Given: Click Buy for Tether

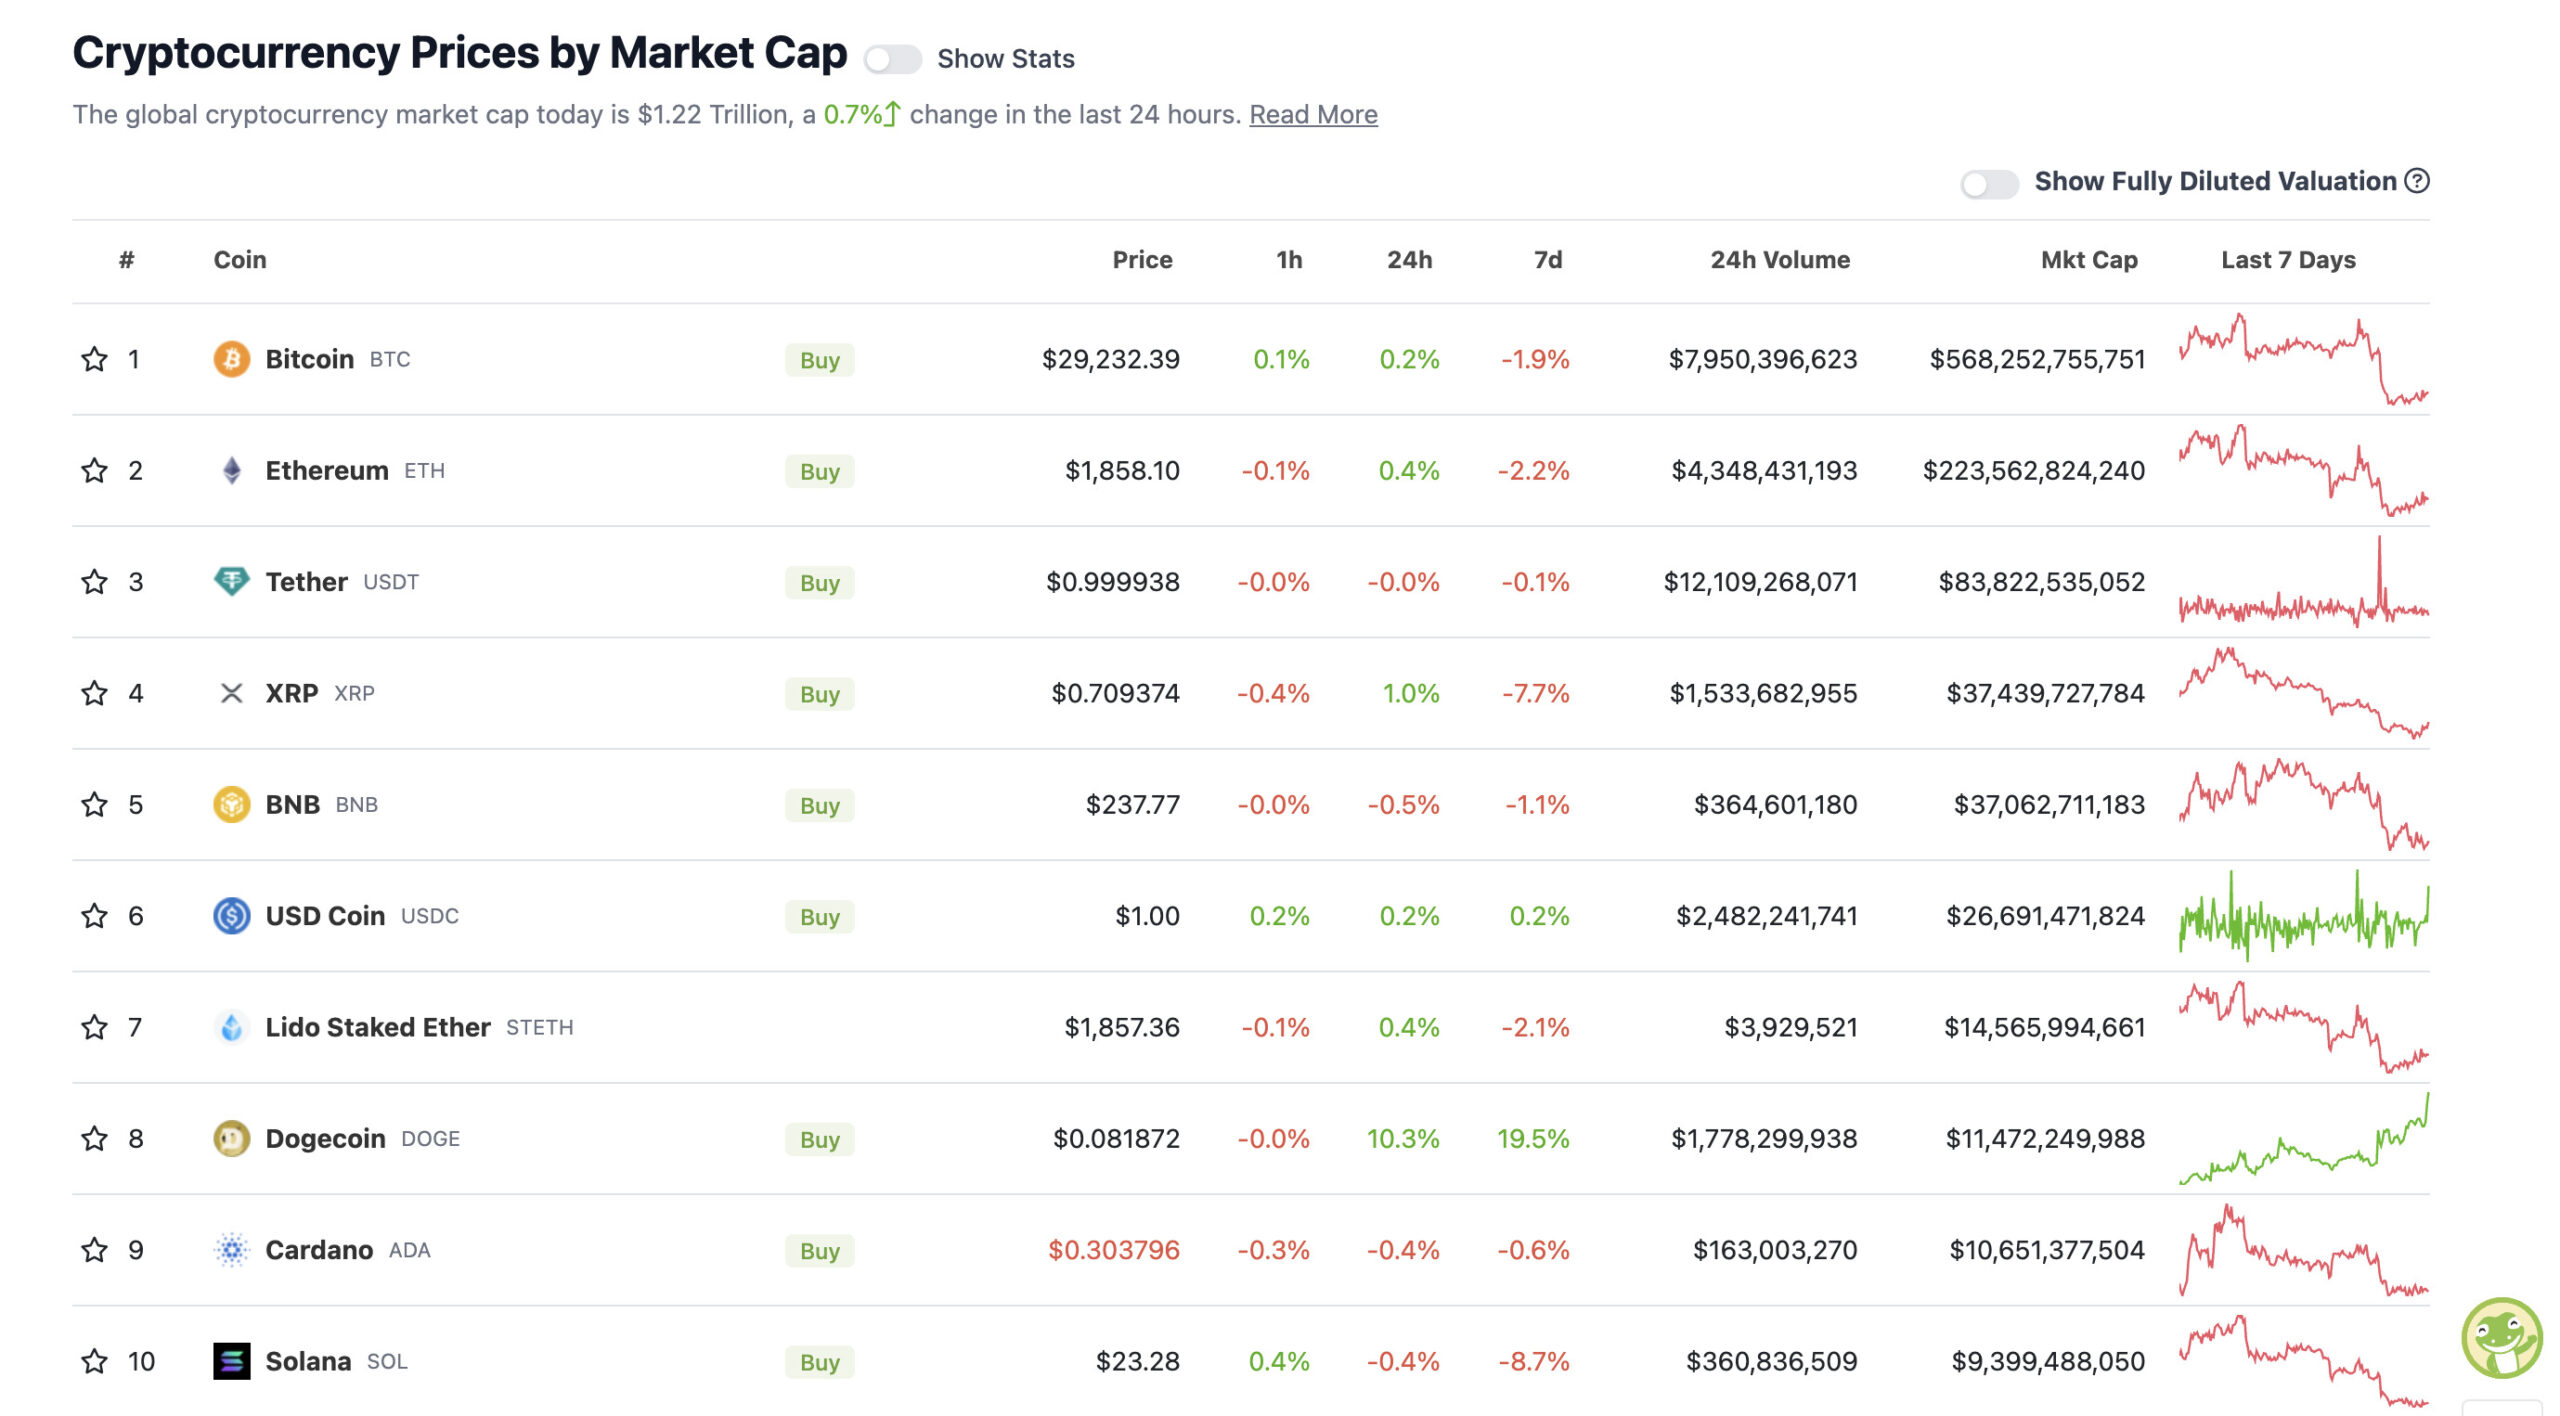Looking at the screenshot, I should (819, 583).
